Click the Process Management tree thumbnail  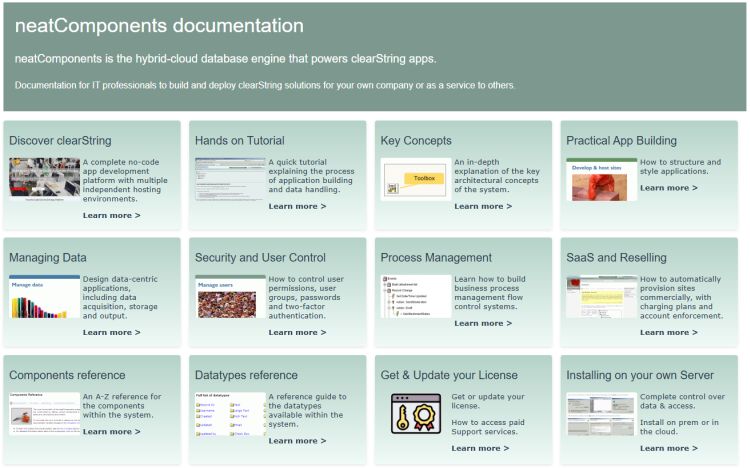[x=415, y=296]
